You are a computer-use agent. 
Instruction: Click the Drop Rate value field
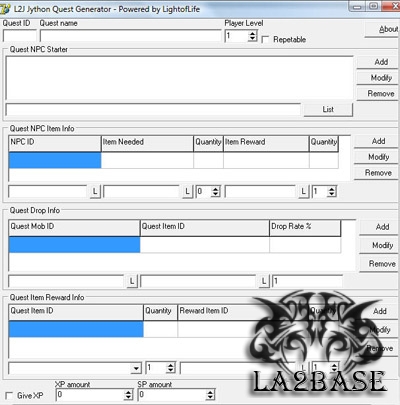coord(307,281)
